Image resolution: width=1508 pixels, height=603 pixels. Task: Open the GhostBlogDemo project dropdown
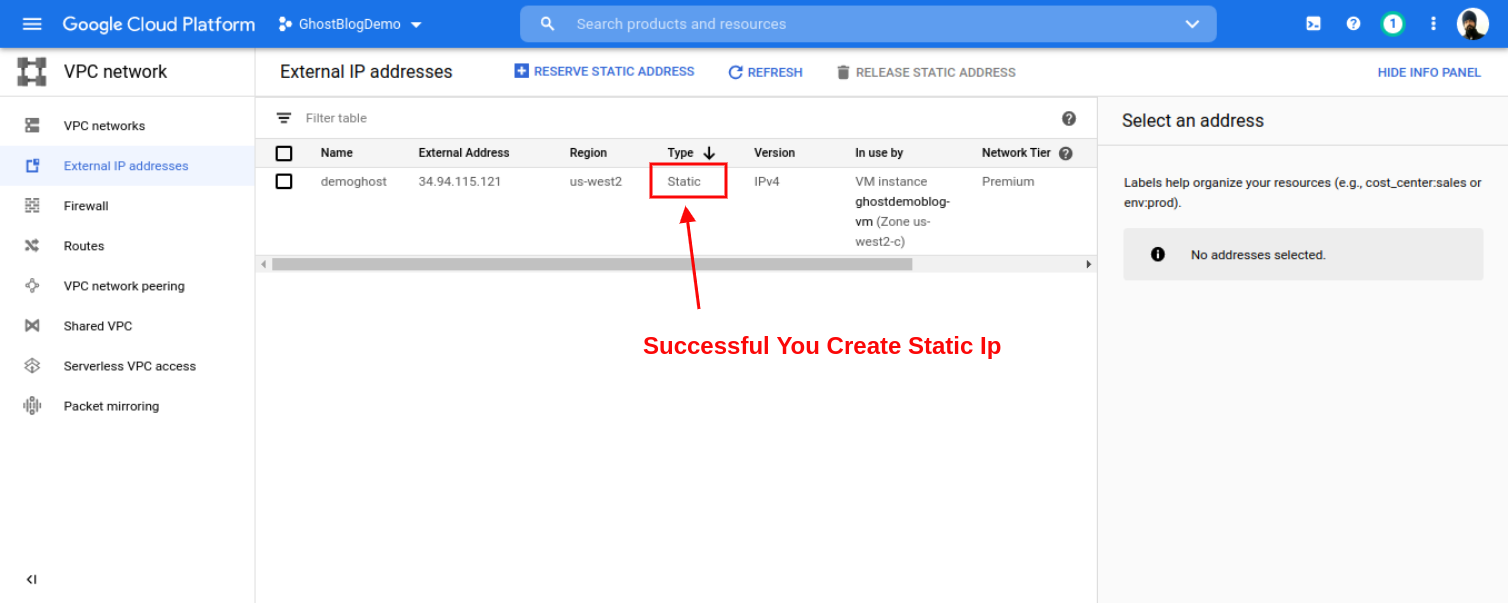348,23
